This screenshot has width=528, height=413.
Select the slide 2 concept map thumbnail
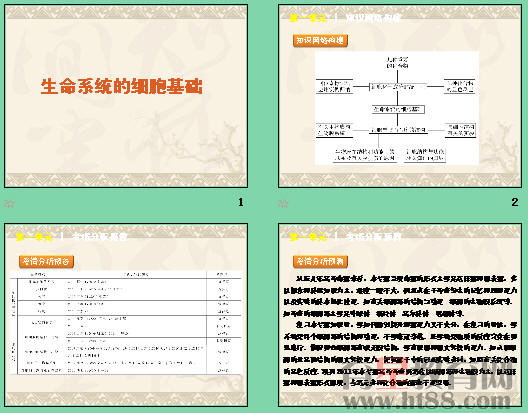[400, 96]
